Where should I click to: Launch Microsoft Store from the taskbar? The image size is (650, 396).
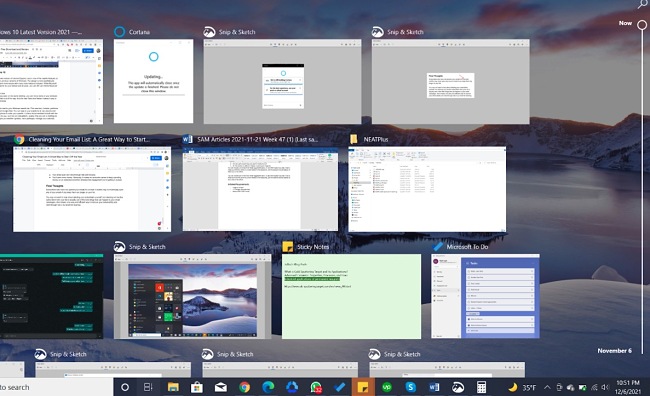tap(197, 387)
